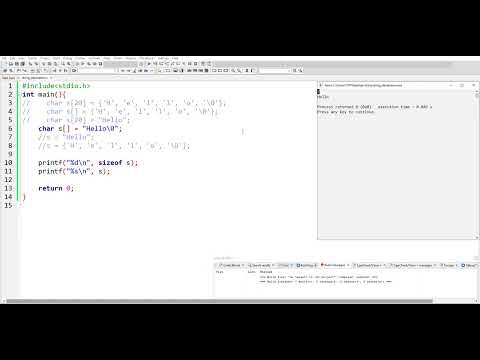Viewport: 480px width, 360px height.
Task: Click the Undo toolbar icon
Action: (30, 64)
